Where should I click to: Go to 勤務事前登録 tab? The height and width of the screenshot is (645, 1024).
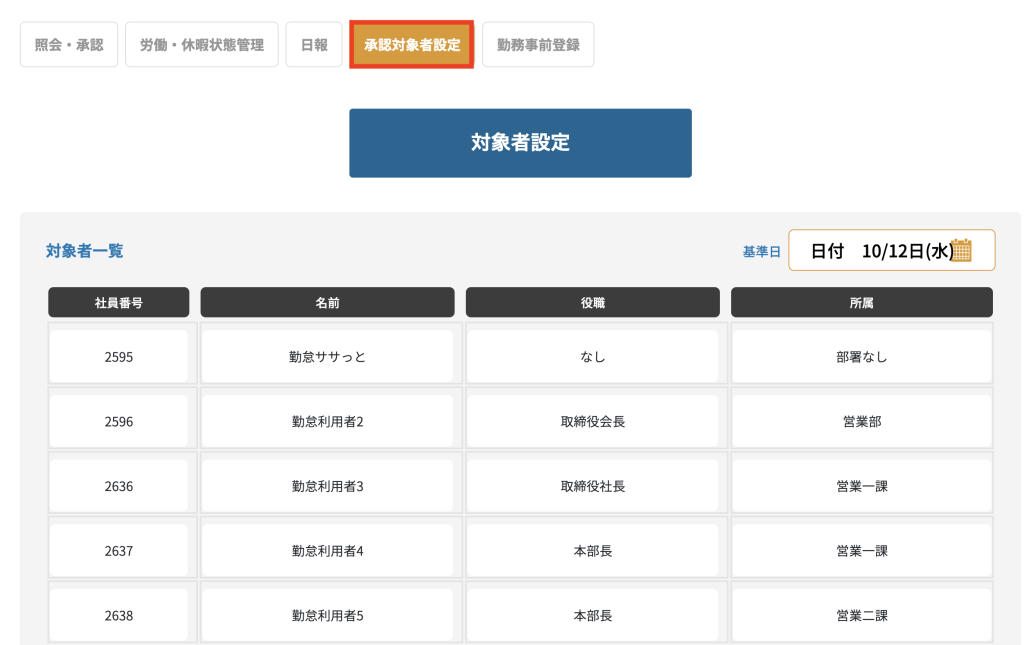point(538,44)
